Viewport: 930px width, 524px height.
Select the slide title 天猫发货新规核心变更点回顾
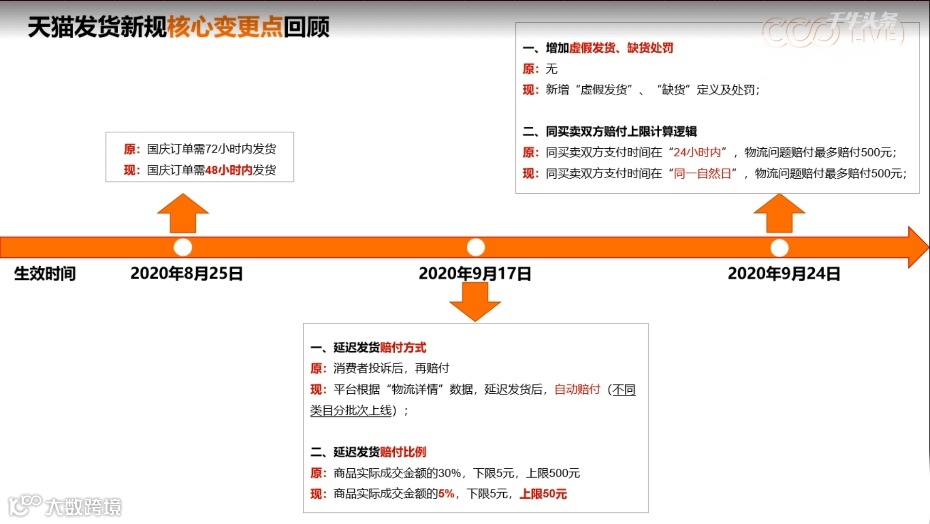(x=179, y=27)
